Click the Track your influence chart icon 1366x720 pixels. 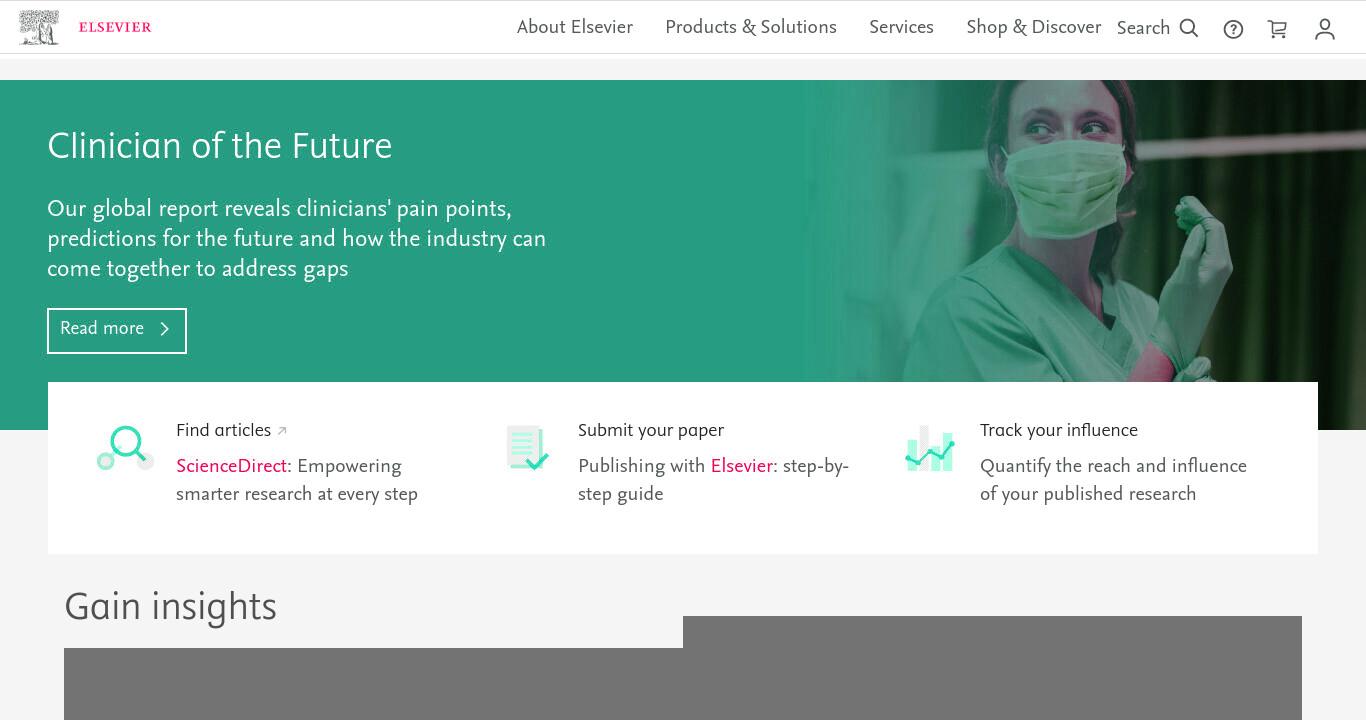930,448
